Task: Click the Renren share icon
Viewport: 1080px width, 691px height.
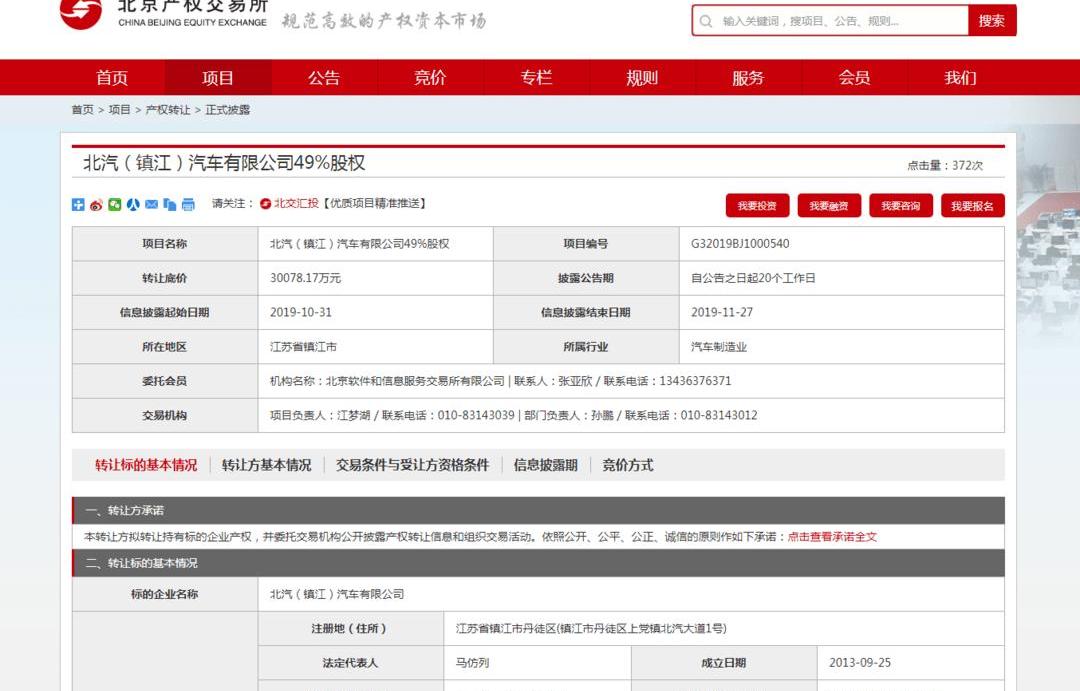Action: (x=133, y=205)
